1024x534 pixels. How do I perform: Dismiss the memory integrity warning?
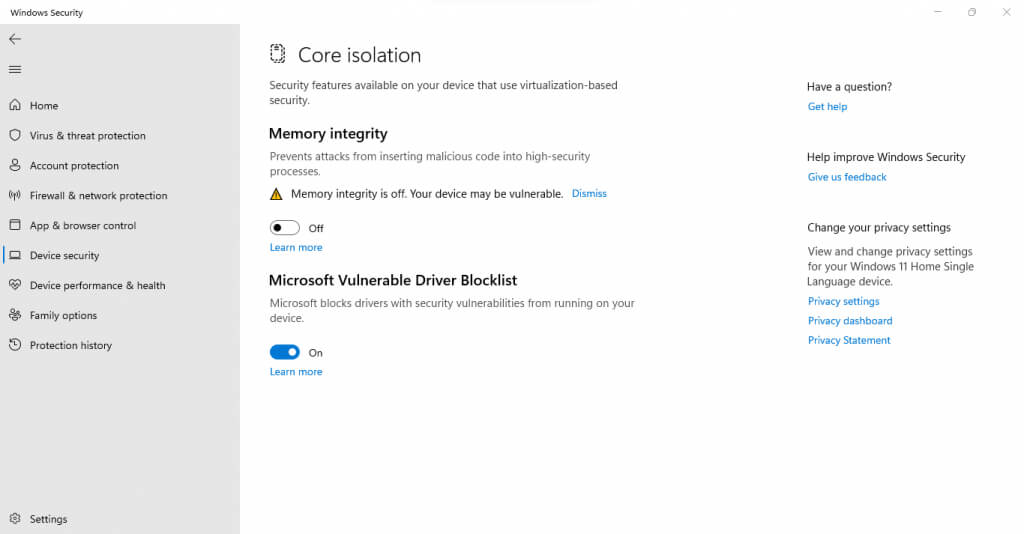click(x=589, y=194)
